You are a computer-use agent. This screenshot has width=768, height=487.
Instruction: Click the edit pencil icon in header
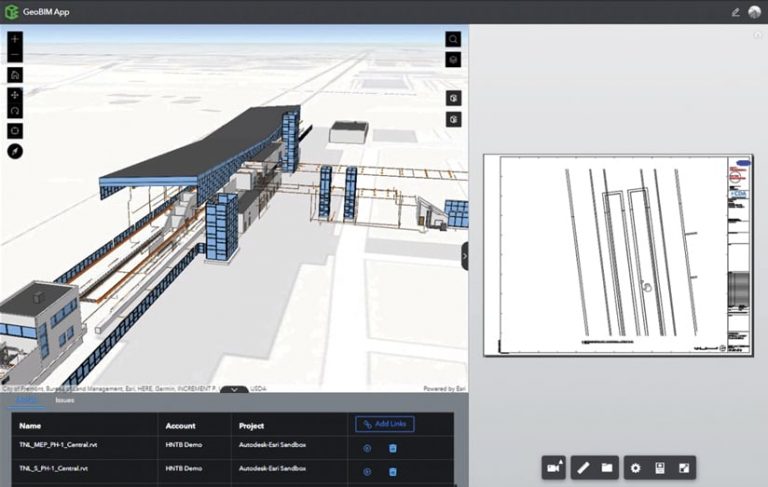coord(735,12)
